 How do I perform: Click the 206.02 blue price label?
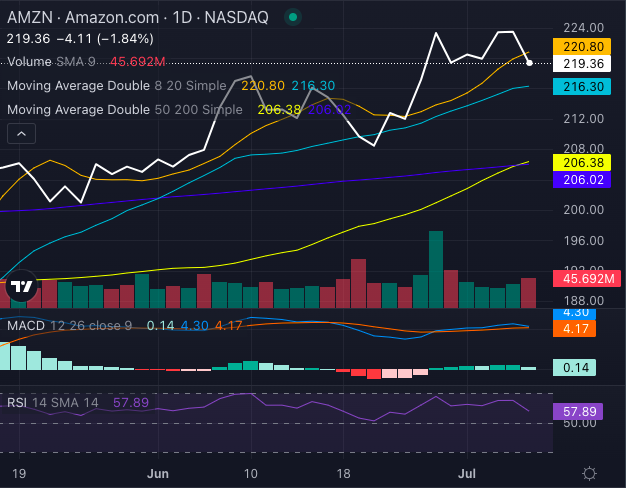[x=582, y=179]
